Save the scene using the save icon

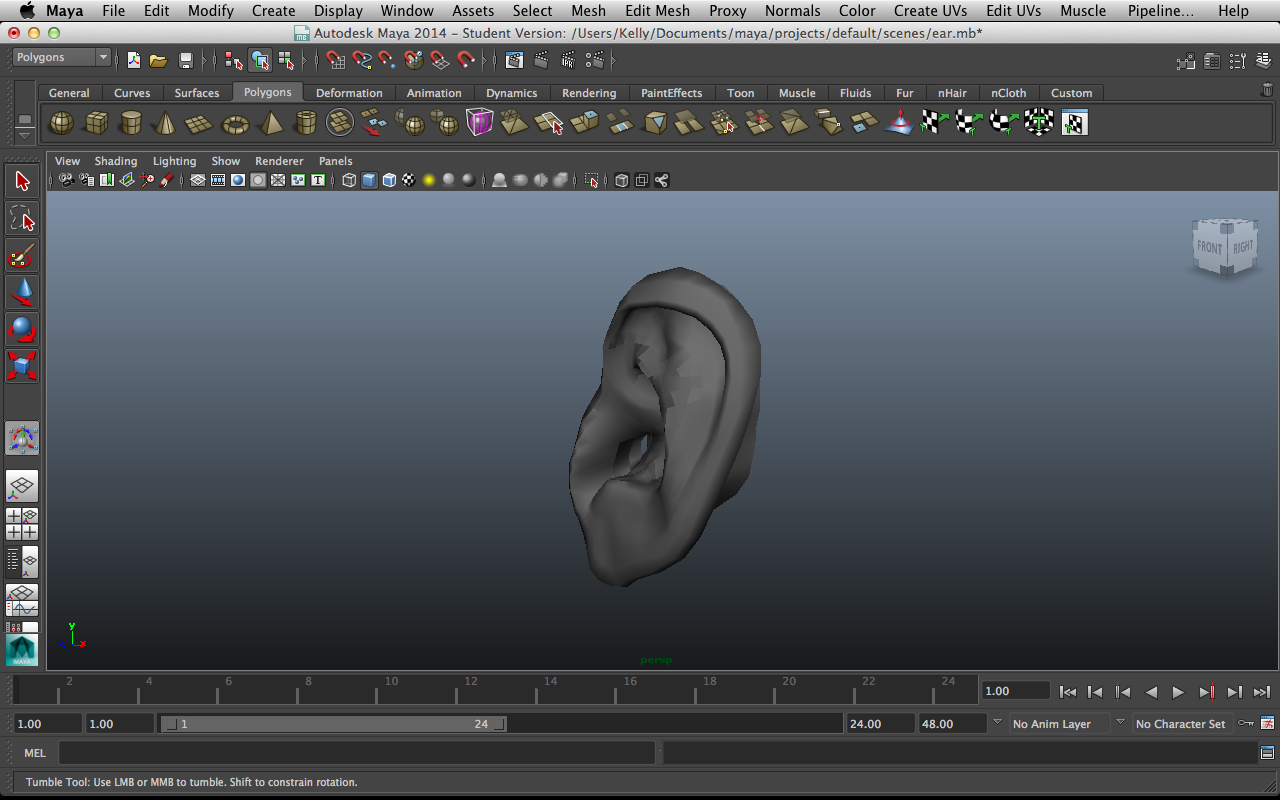(x=186, y=60)
